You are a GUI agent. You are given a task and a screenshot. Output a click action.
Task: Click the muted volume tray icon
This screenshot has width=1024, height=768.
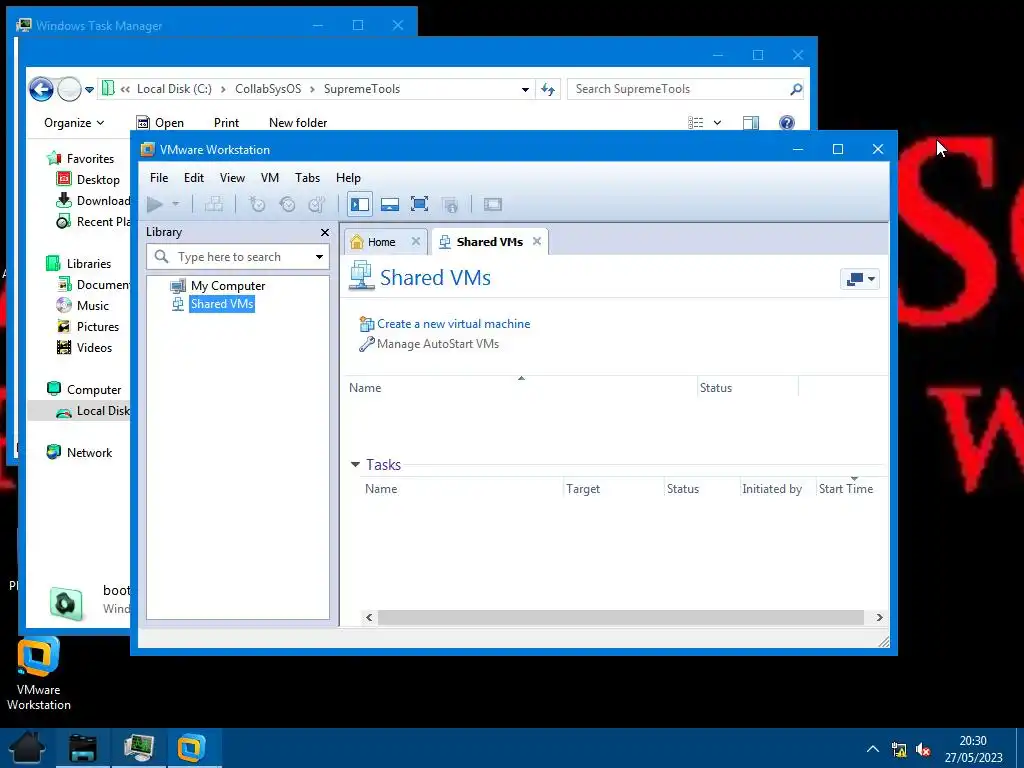[923, 749]
